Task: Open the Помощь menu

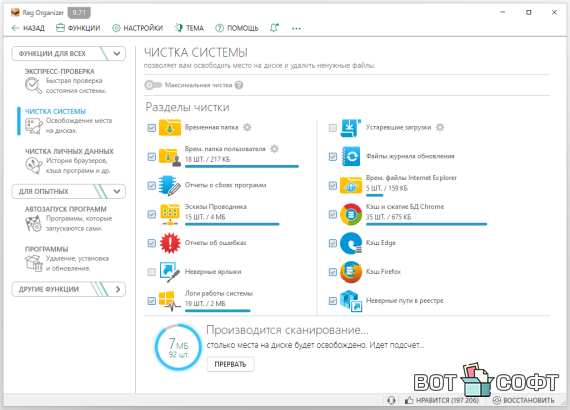Action: [237, 28]
